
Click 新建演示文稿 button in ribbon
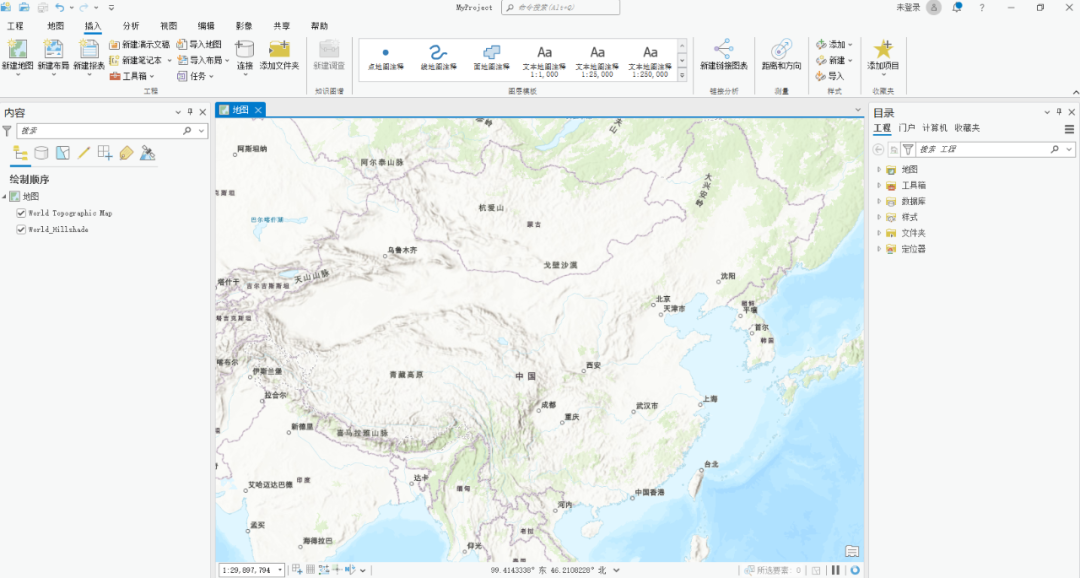coord(139,45)
